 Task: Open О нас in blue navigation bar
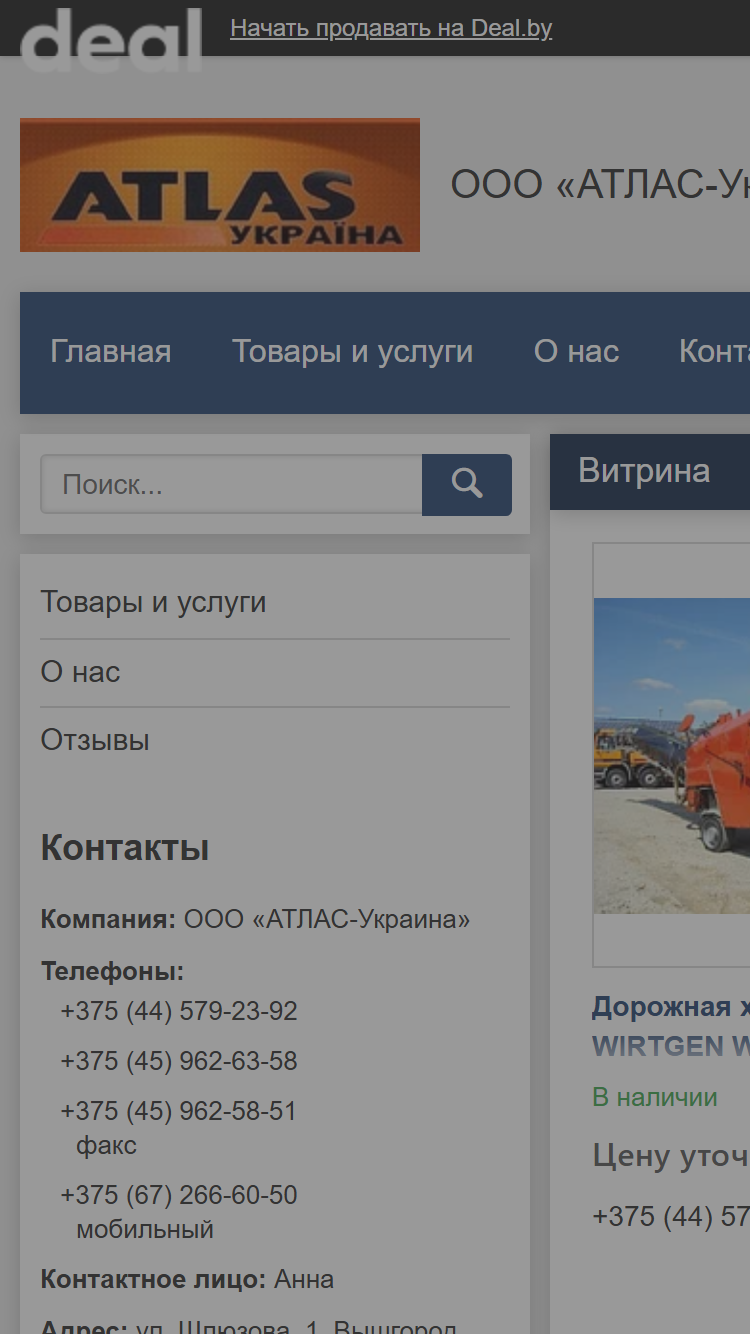pos(576,351)
